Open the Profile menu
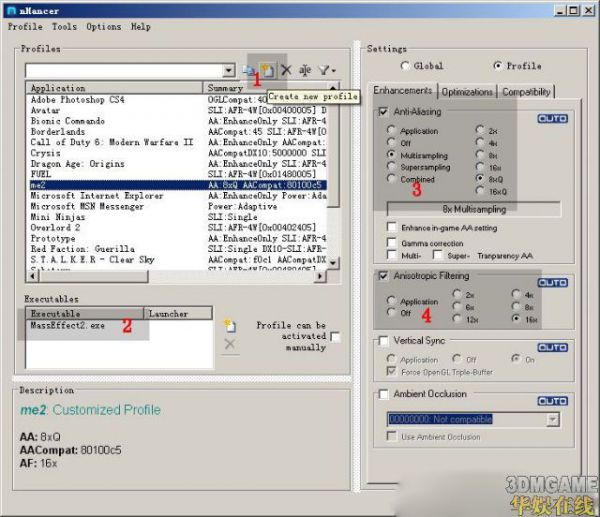 pyautogui.click(x=25, y=27)
